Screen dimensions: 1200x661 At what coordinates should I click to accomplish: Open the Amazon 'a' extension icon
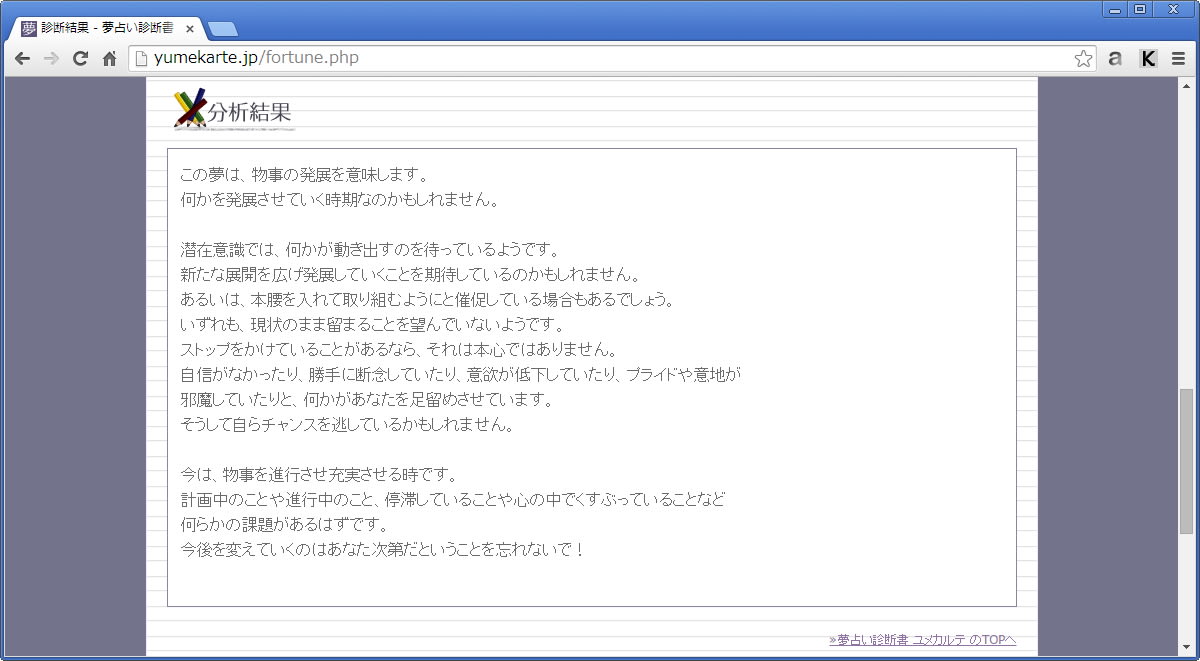(1115, 59)
